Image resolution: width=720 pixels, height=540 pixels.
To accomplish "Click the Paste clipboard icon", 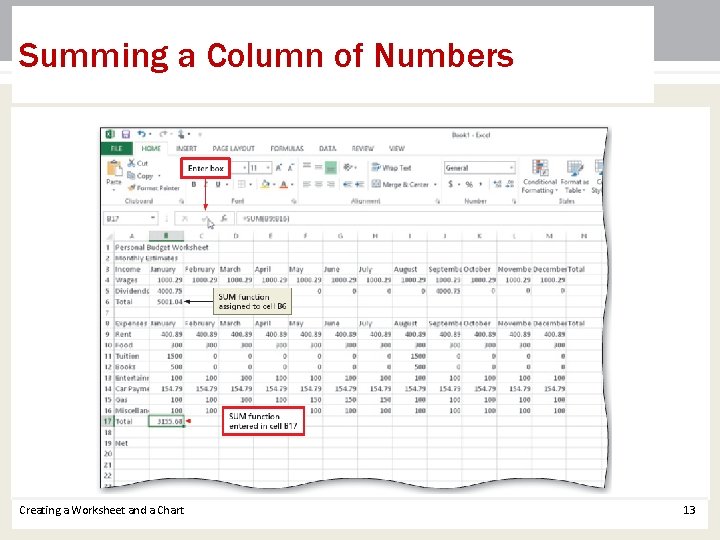I will click(x=114, y=168).
